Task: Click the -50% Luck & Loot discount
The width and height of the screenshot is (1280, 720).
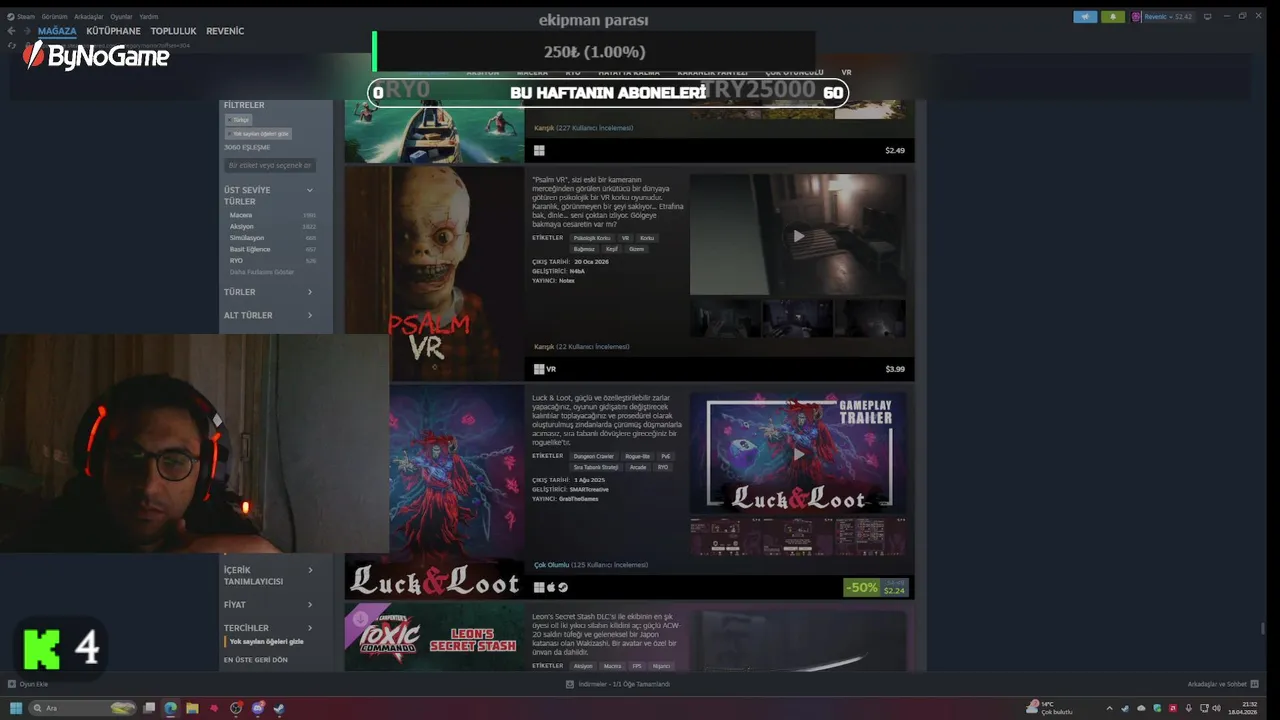Action: pyautogui.click(x=861, y=588)
